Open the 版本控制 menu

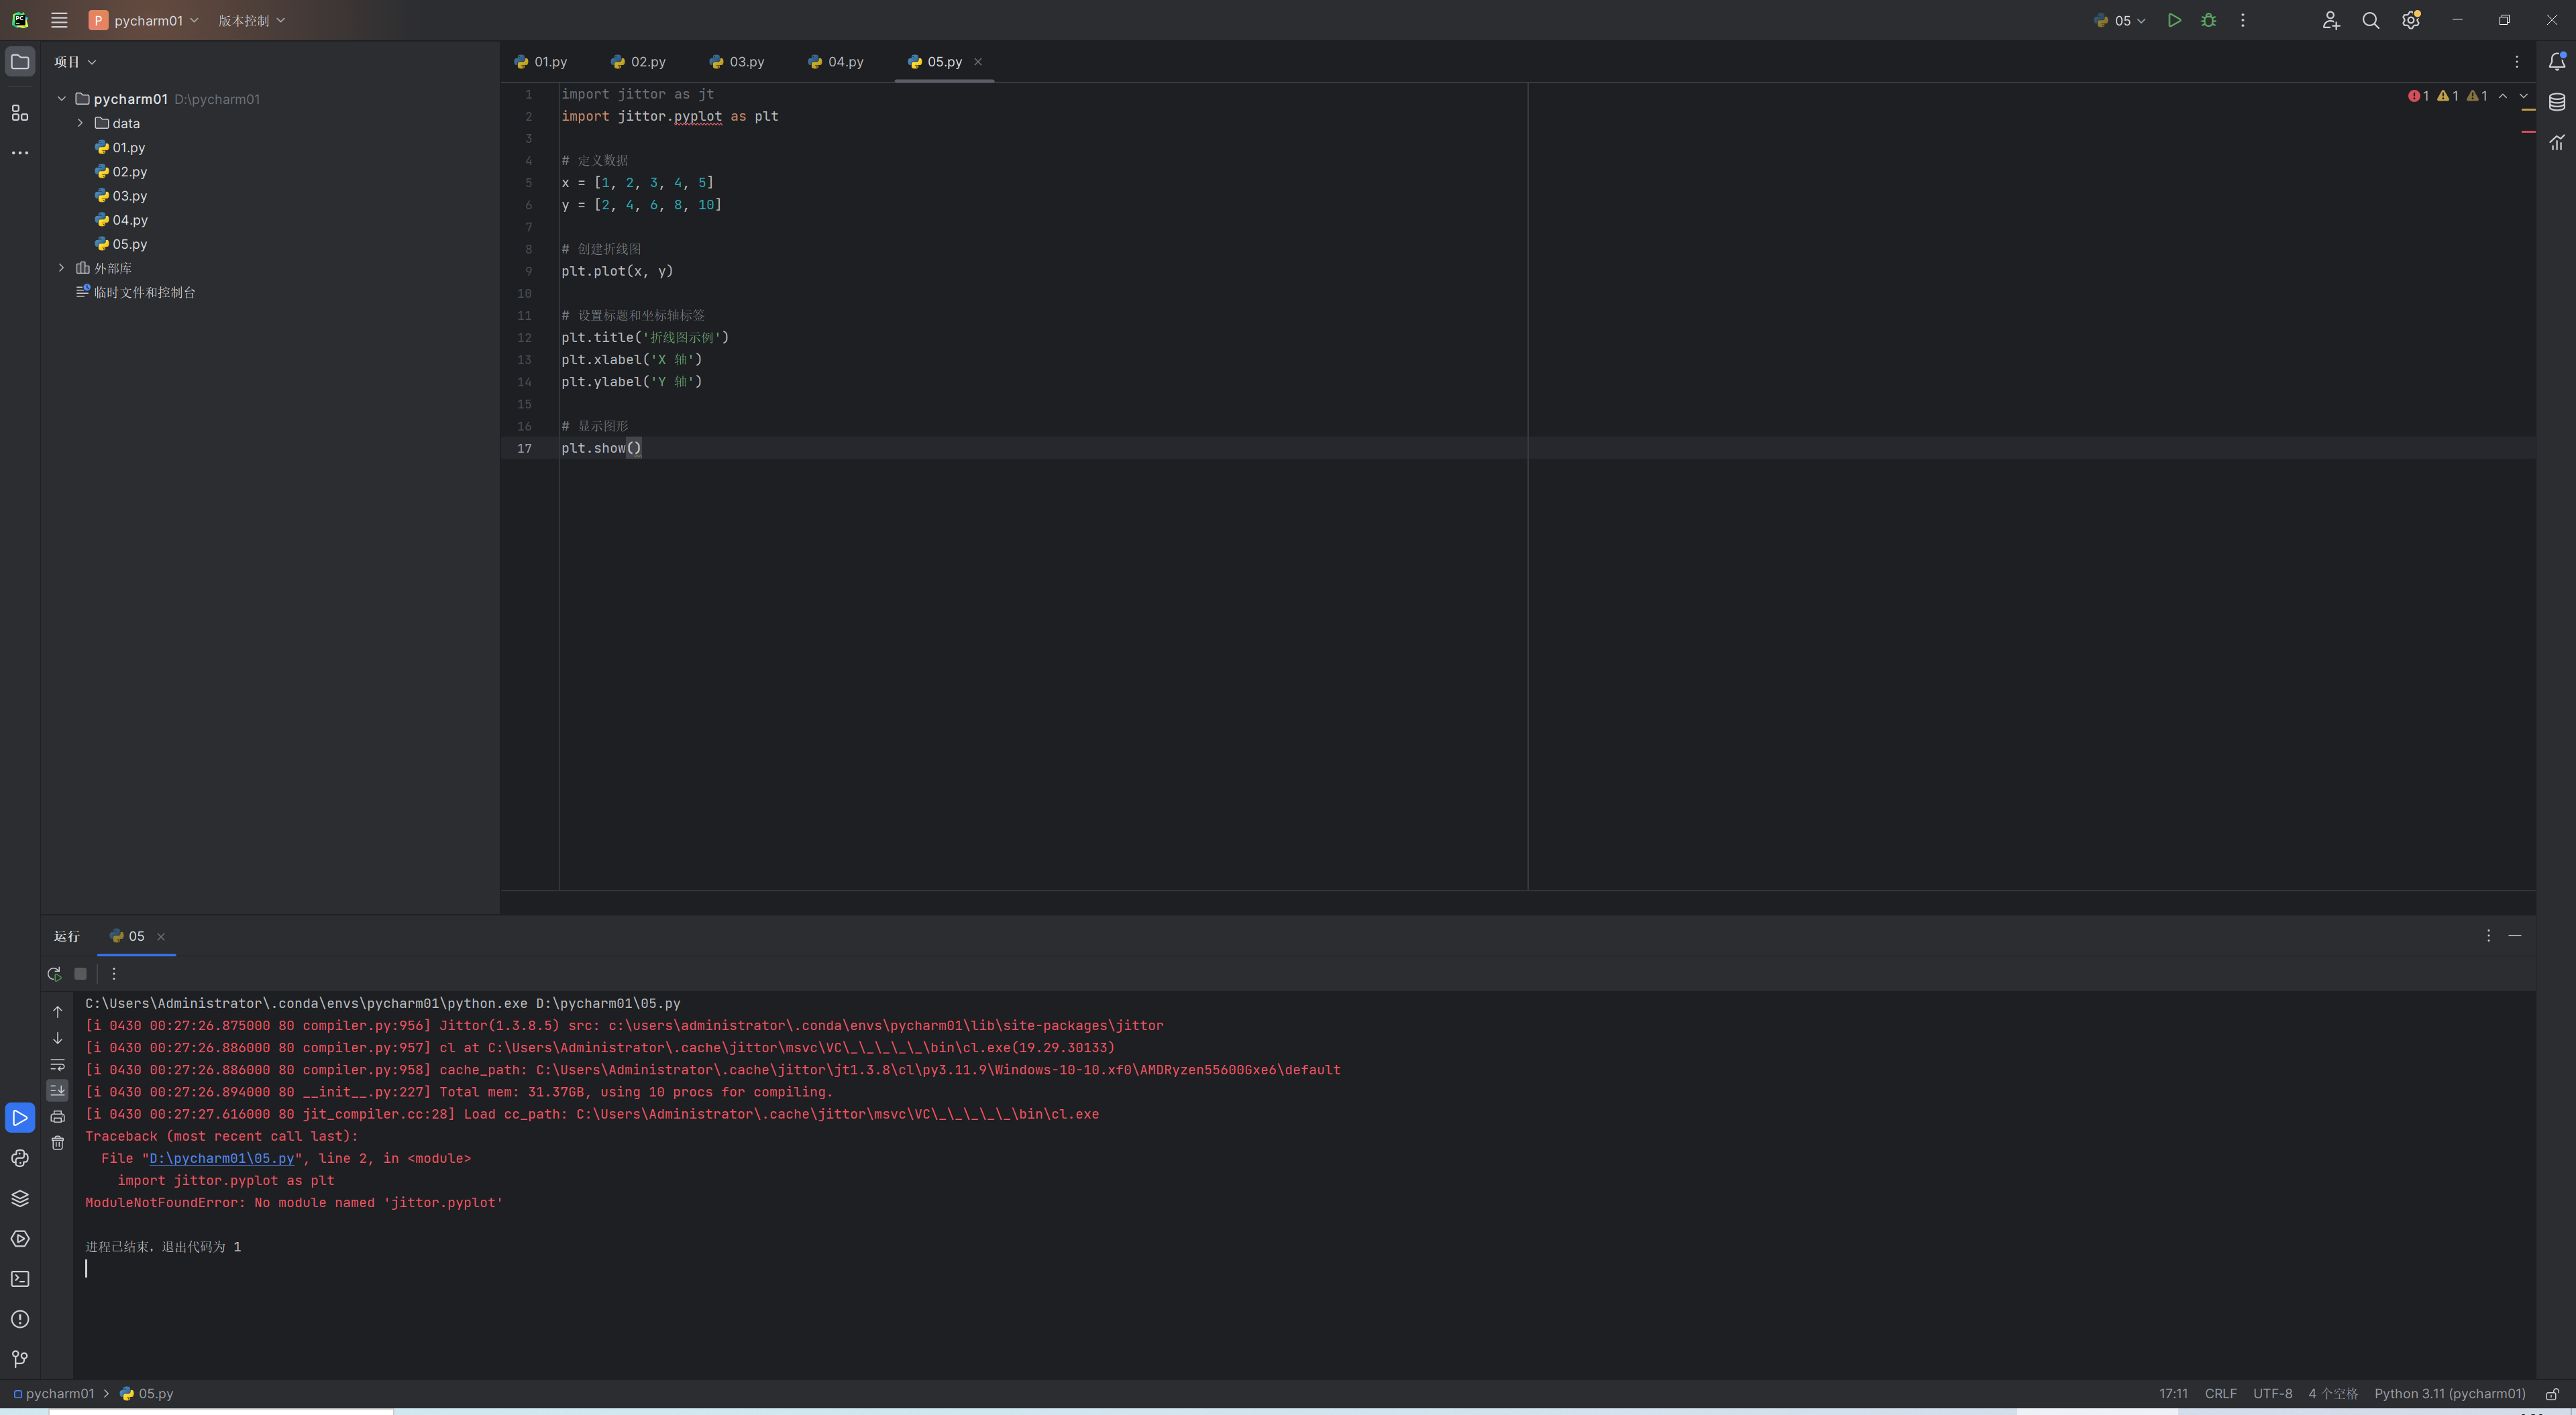click(251, 20)
